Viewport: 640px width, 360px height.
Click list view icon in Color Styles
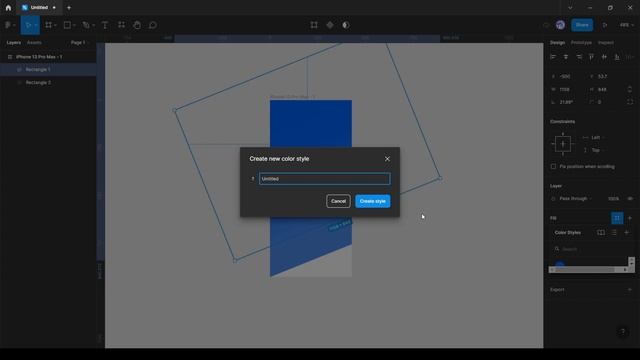(x=614, y=233)
